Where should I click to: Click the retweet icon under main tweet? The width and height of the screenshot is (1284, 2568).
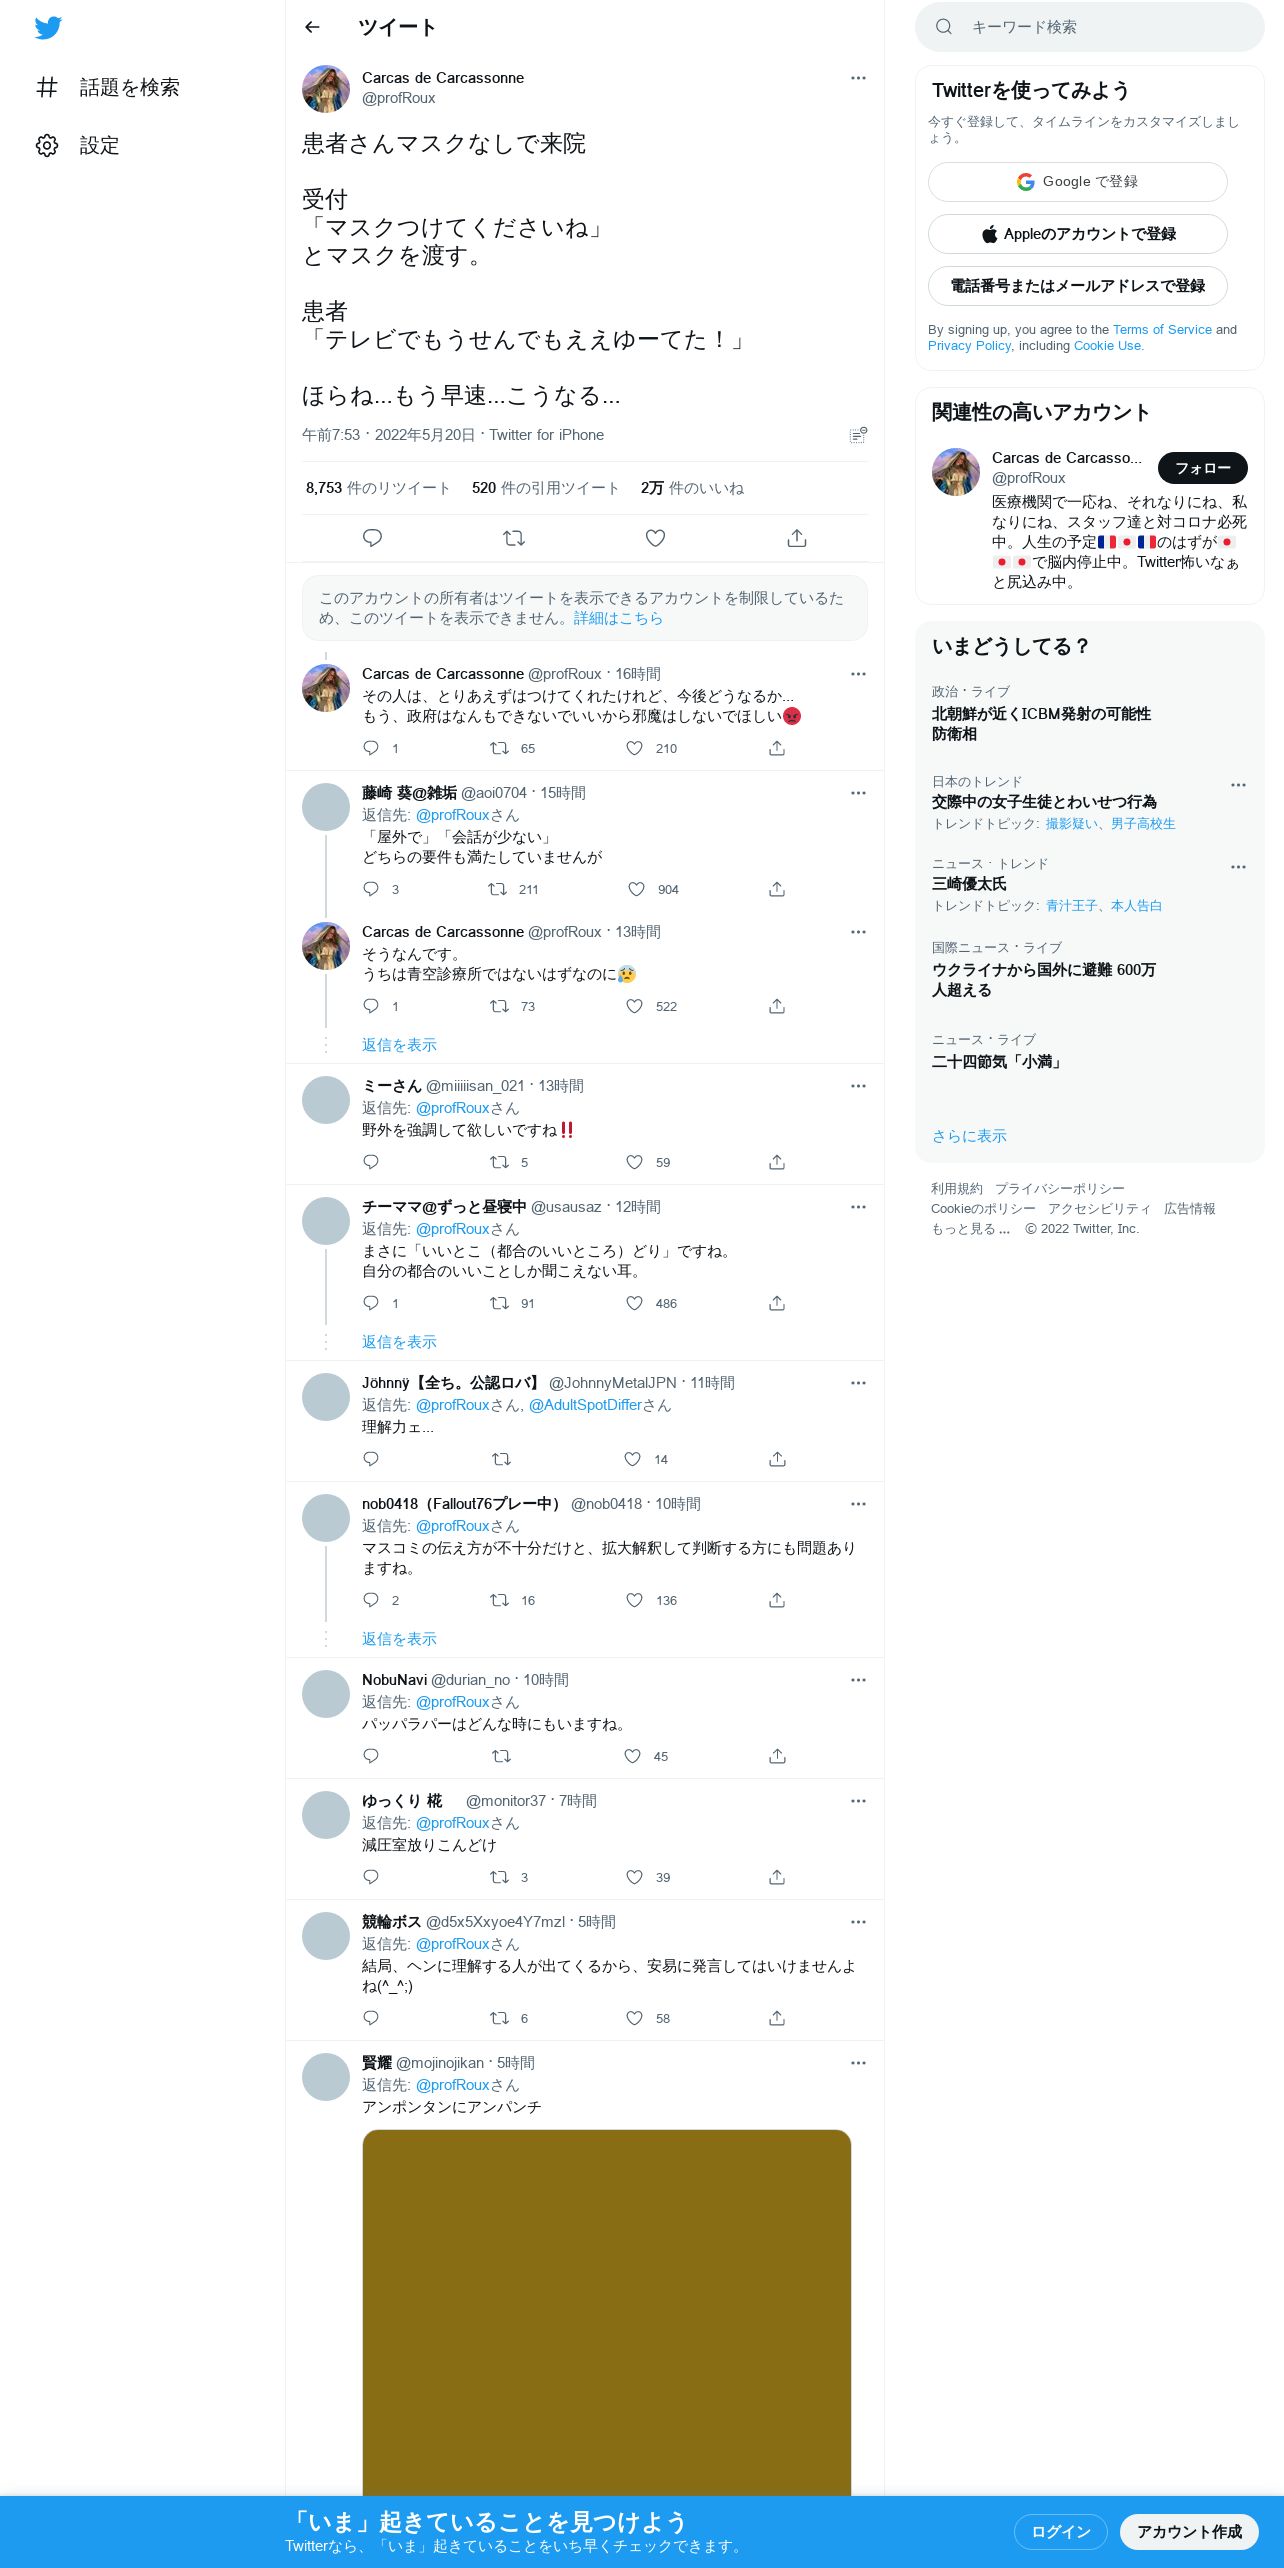514,538
